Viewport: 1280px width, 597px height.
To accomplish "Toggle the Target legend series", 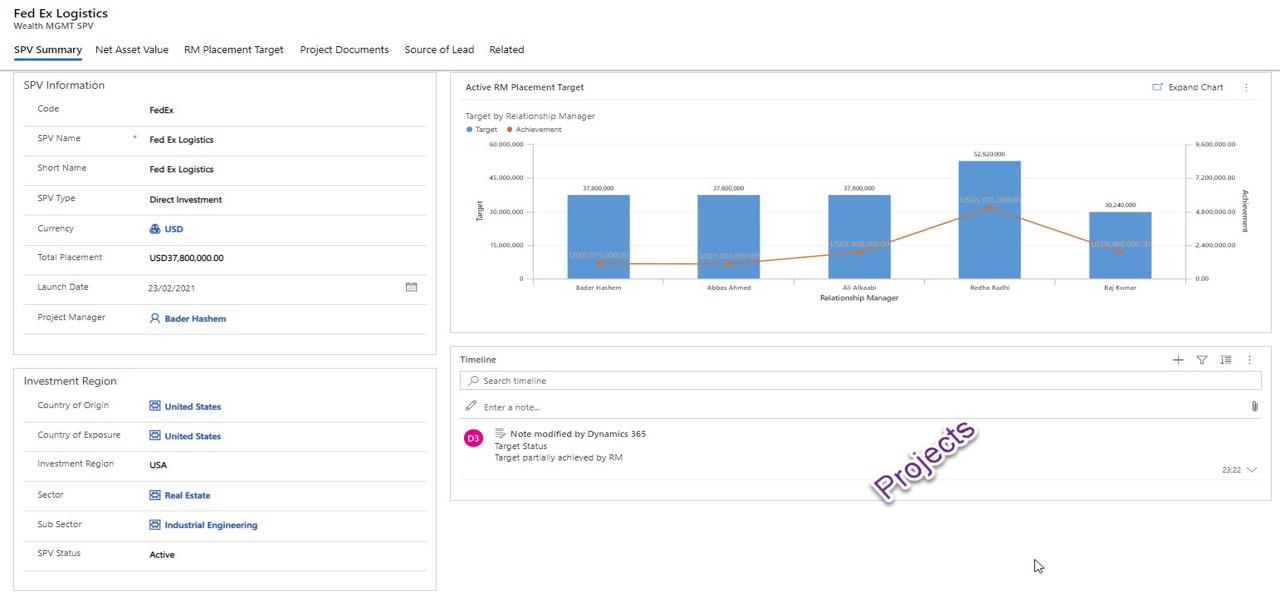I will (x=482, y=130).
